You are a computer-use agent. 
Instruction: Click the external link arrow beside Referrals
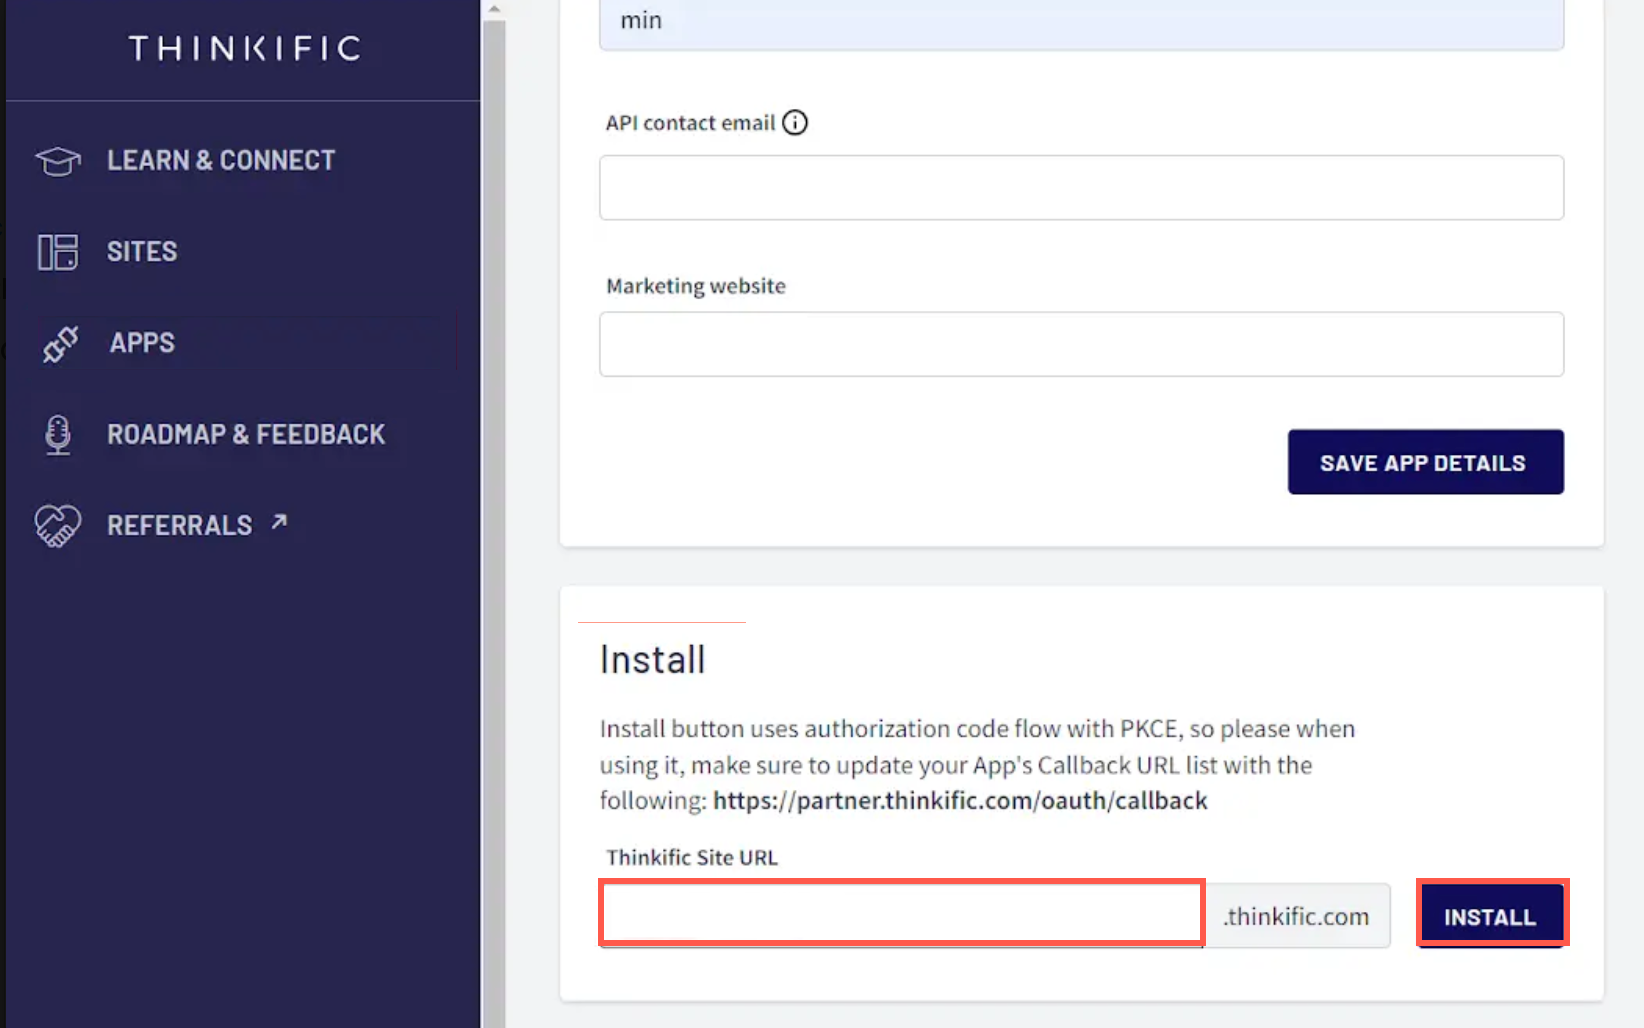tap(279, 522)
